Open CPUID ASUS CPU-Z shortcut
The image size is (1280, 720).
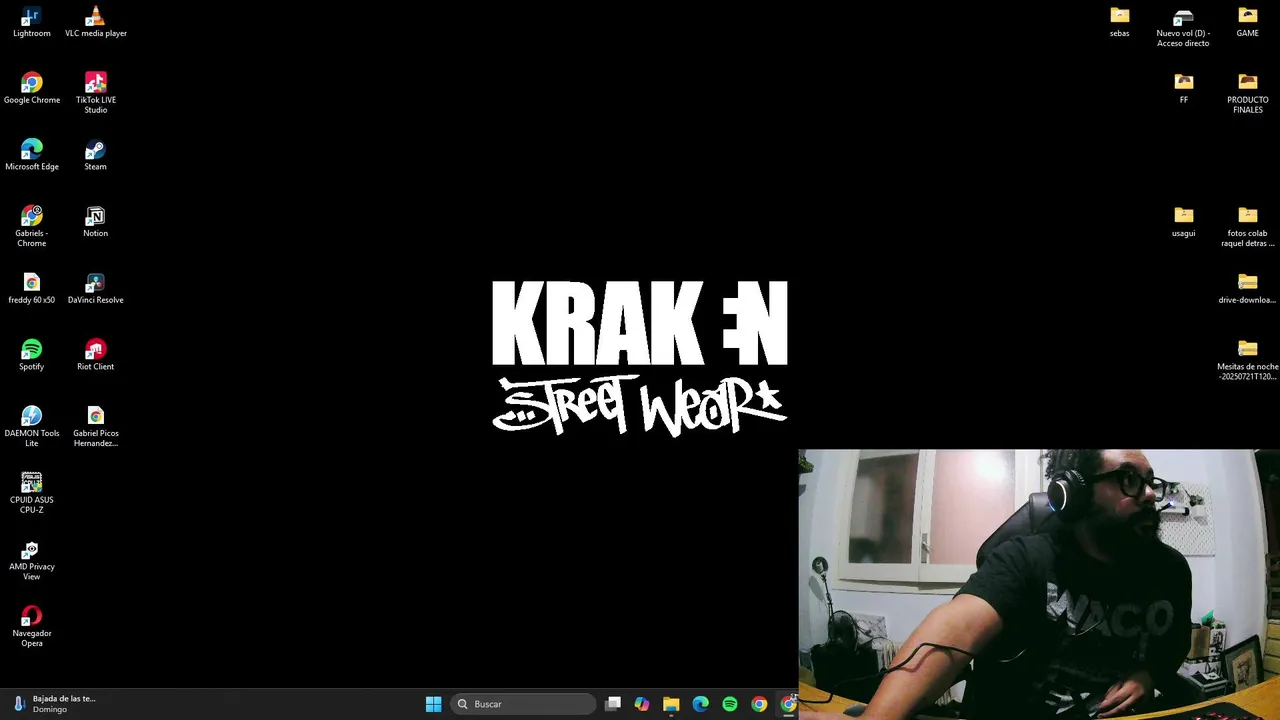[31, 493]
